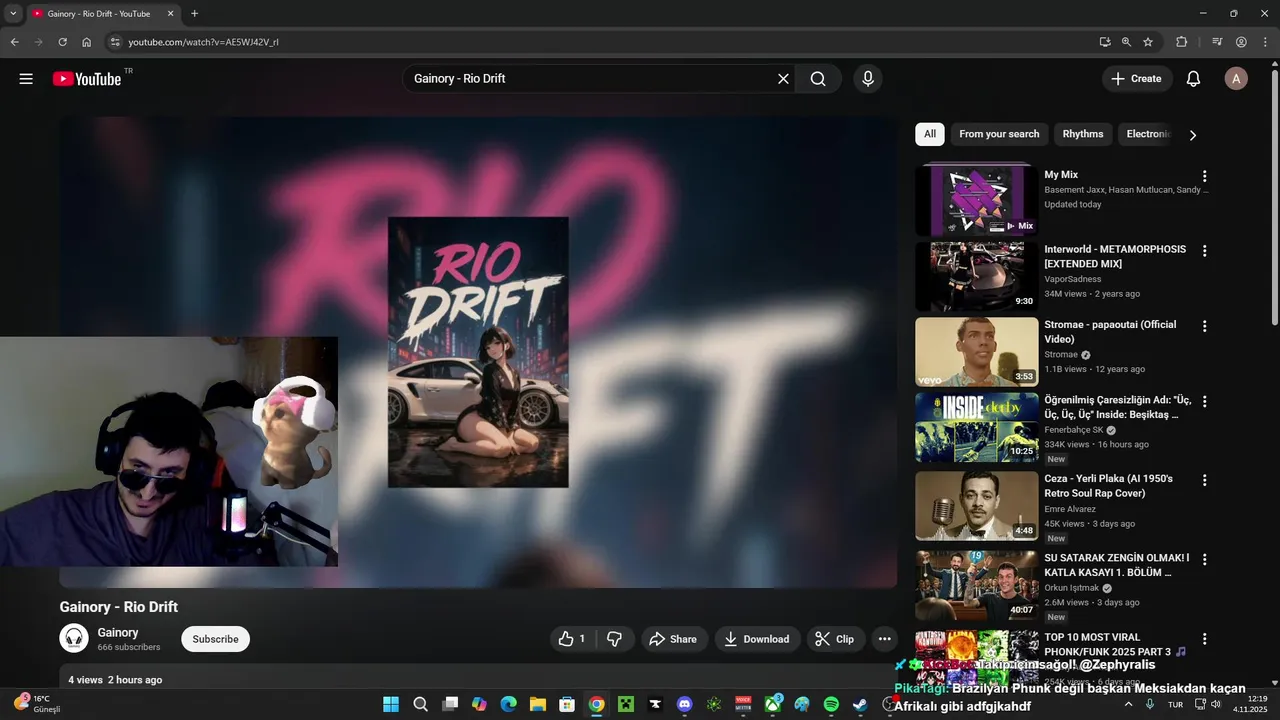
Task: Open the account avatar menu
Action: pyautogui.click(x=1236, y=79)
